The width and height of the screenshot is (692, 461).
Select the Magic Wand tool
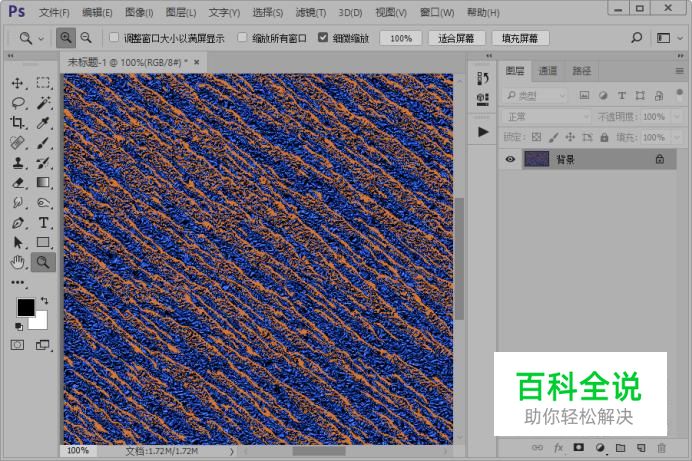click(43, 103)
